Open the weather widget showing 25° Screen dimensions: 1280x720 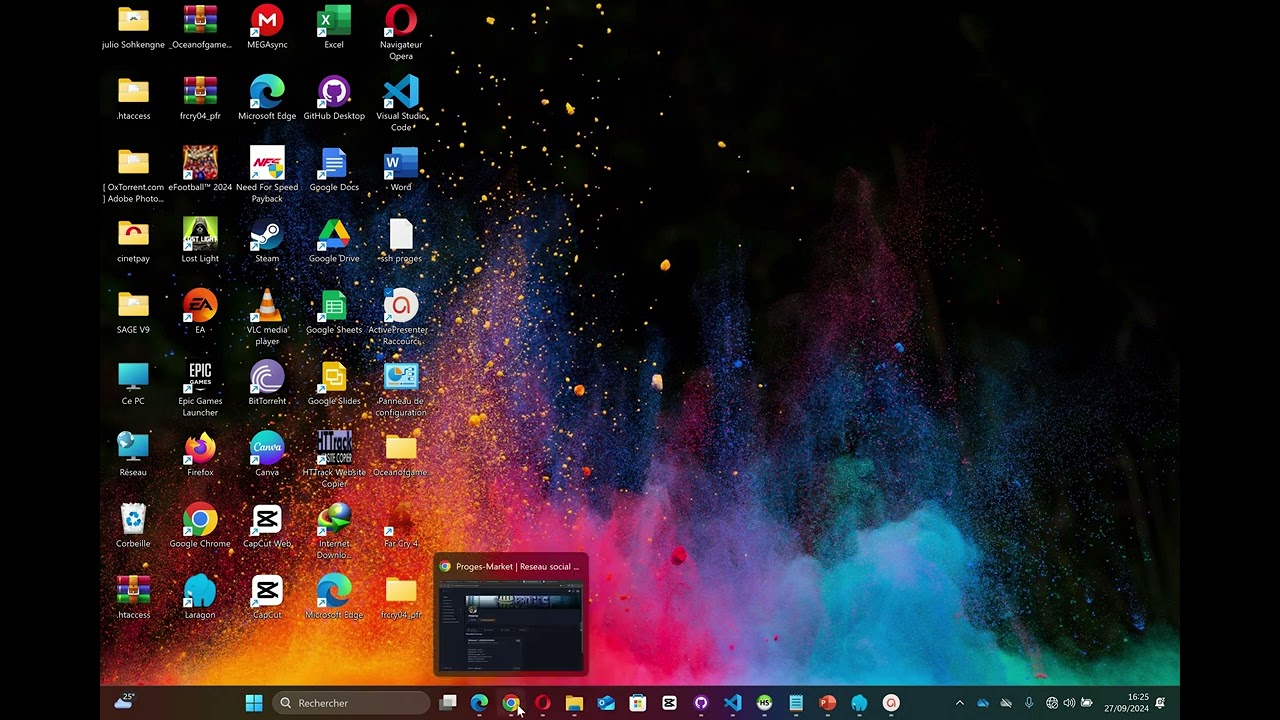[124, 702]
